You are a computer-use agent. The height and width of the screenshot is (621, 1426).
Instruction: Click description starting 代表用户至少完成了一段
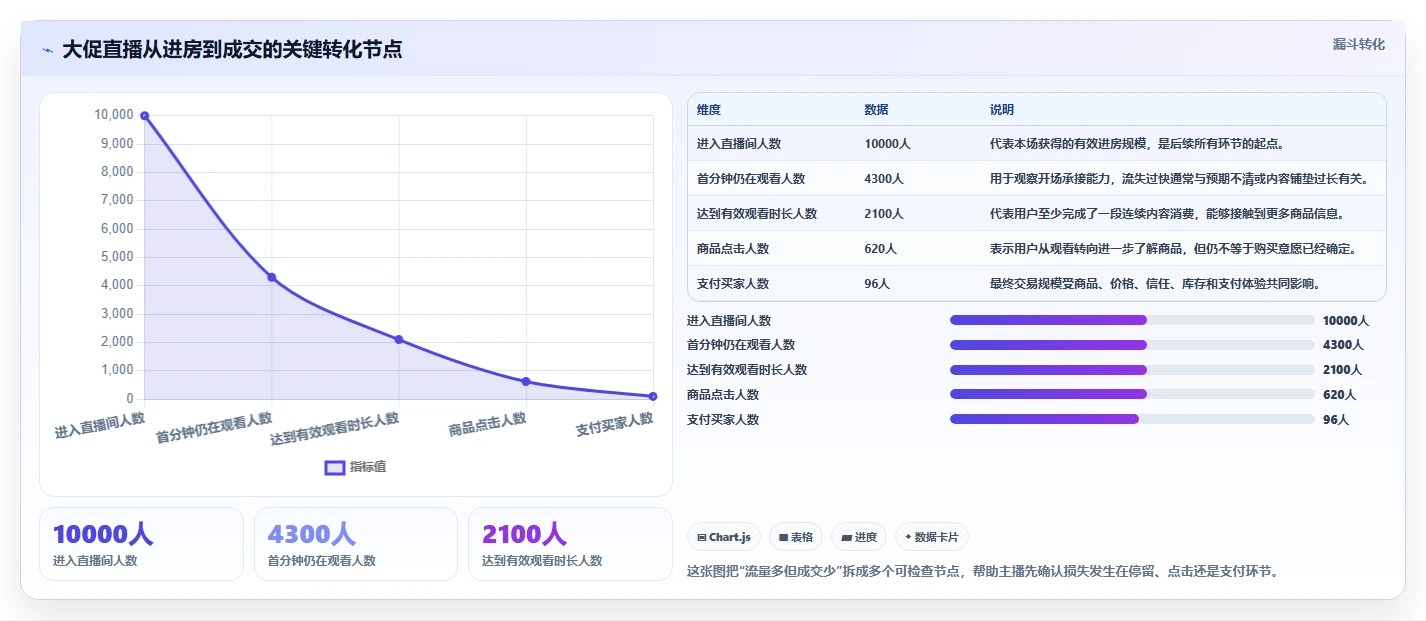pos(1167,214)
